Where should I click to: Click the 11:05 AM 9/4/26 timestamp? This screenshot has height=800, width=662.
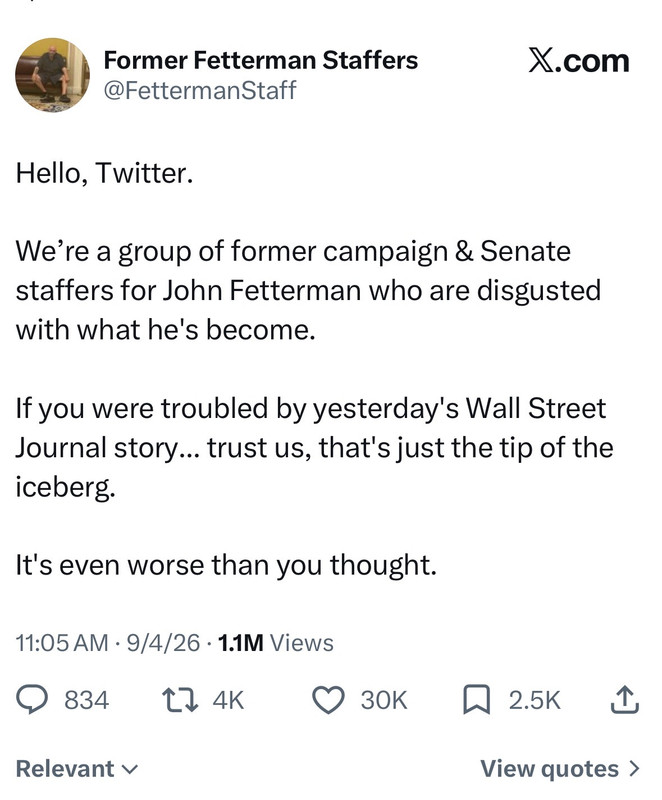108,643
